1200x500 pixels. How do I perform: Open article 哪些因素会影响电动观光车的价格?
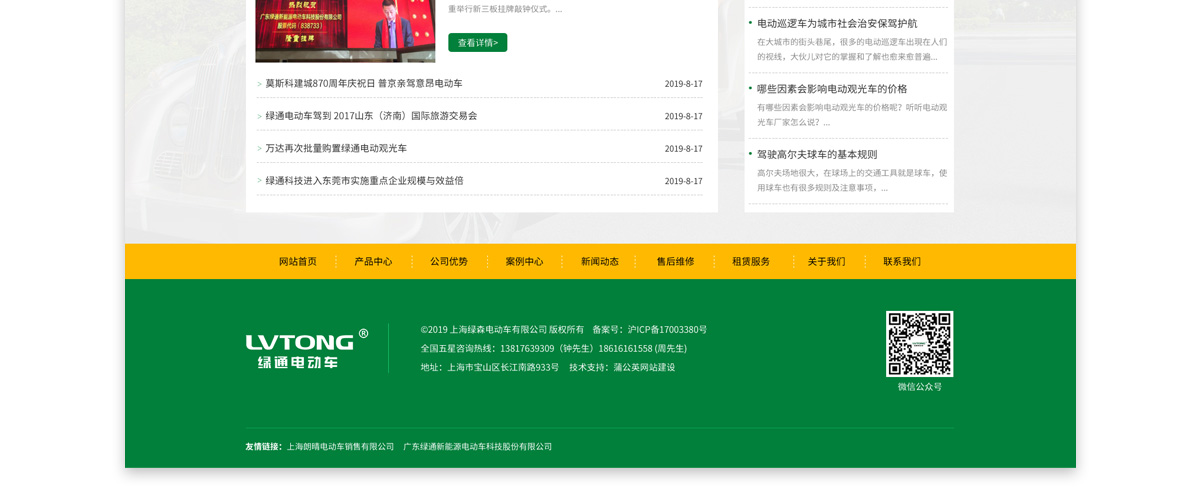(x=832, y=89)
